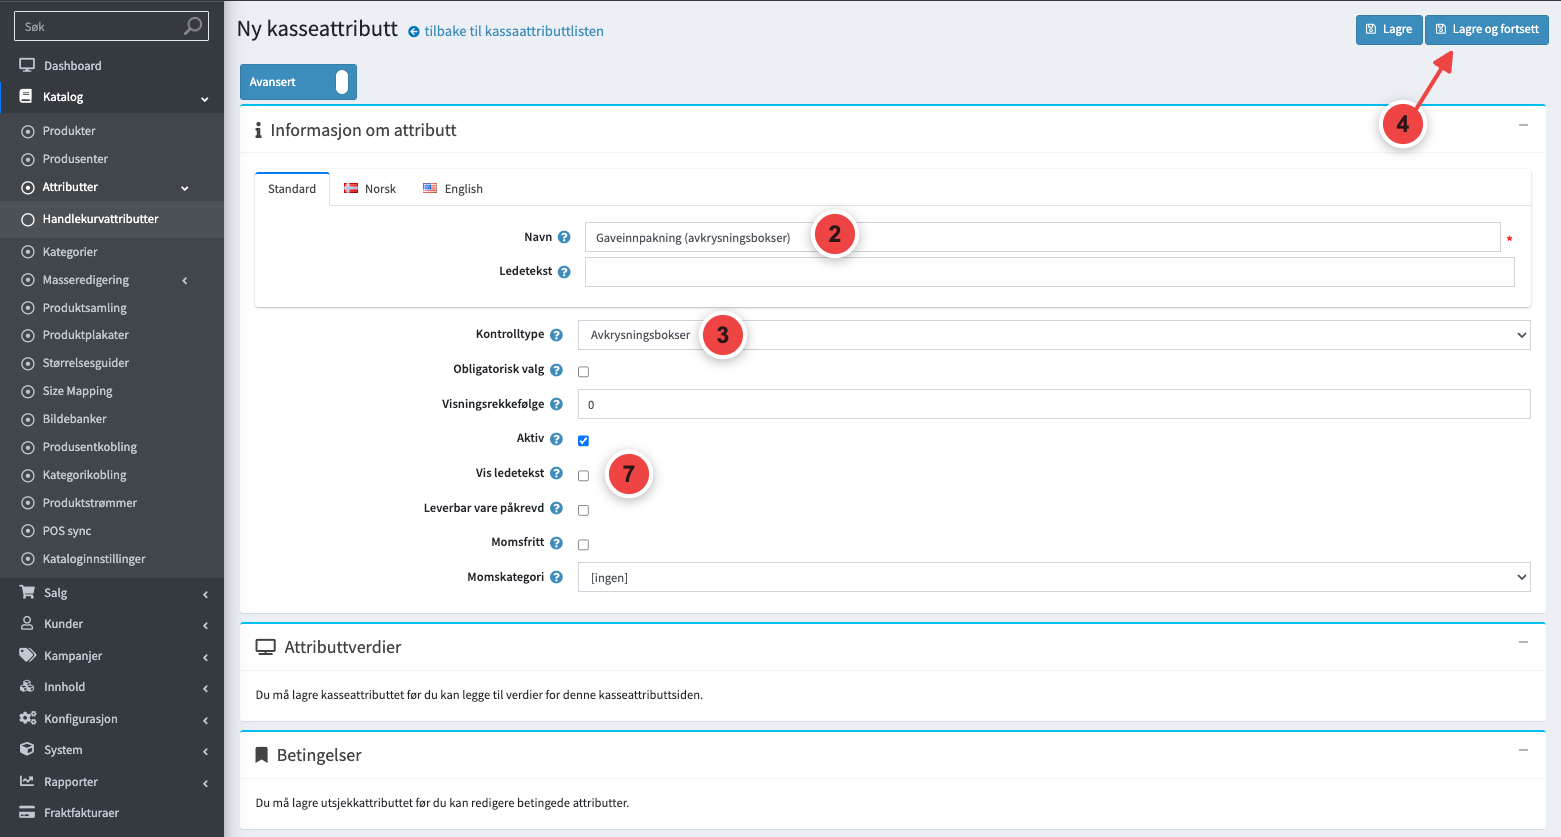
Task: Click help icon beside Kontrolltype
Action: click(556, 335)
